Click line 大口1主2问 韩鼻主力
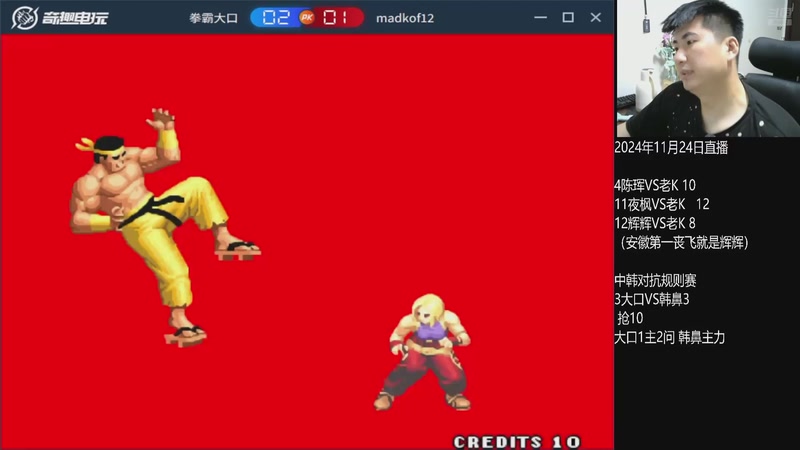Screen dimensions: 800x450 pyautogui.click(x=669, y=337)
